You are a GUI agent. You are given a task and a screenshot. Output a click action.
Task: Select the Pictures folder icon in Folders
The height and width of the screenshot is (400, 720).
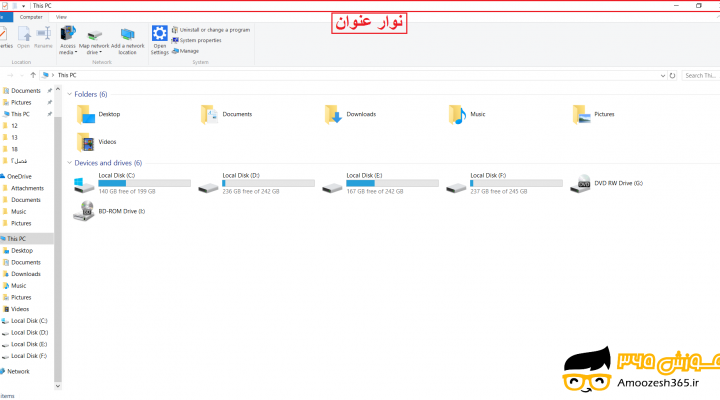581,114
